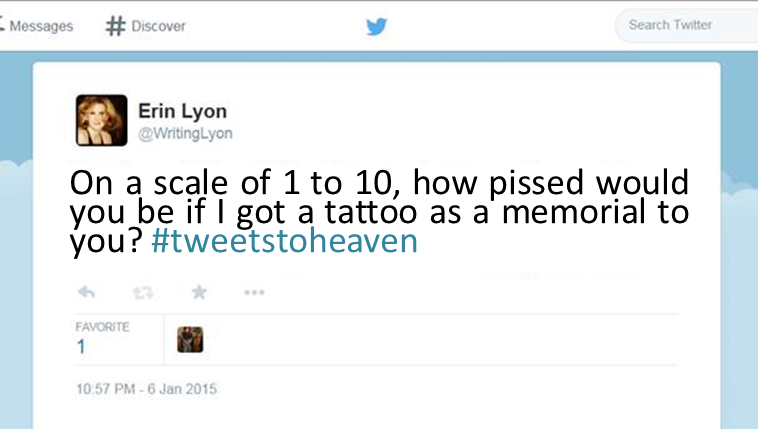
Task: Open the three-dots more options menu
Action: click(254, 292)
